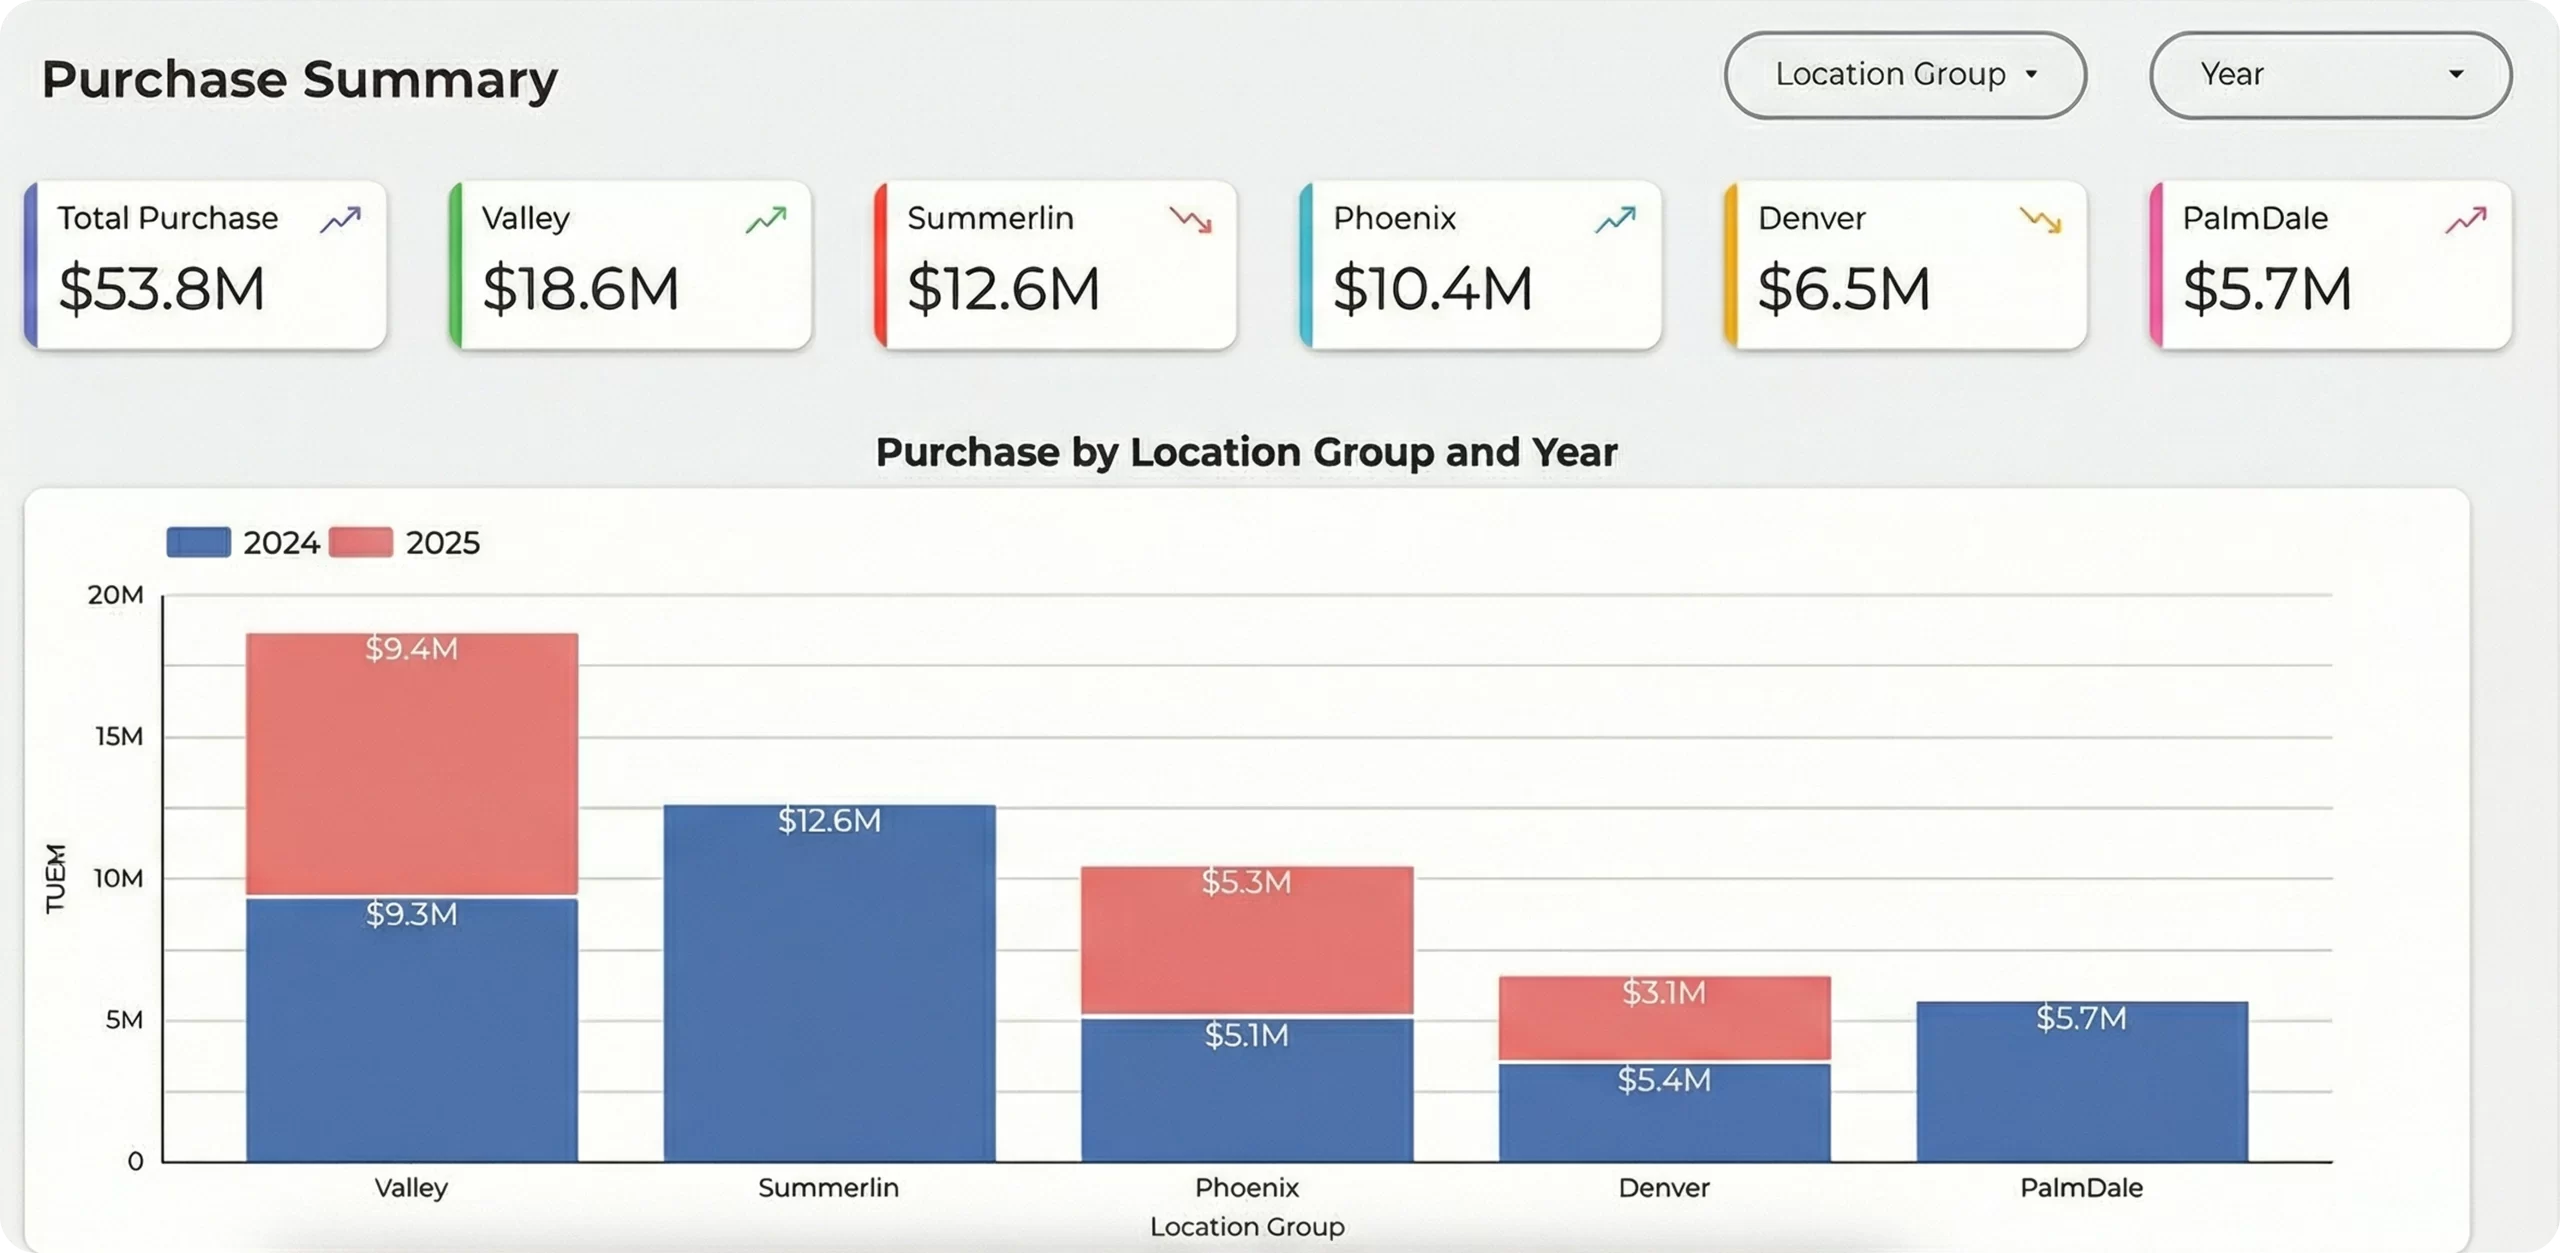The height and width of the screenshot is (1253, 2560).
Task: Click the Purchase by Location Group and Year title
Action: tap(1246, 452)
